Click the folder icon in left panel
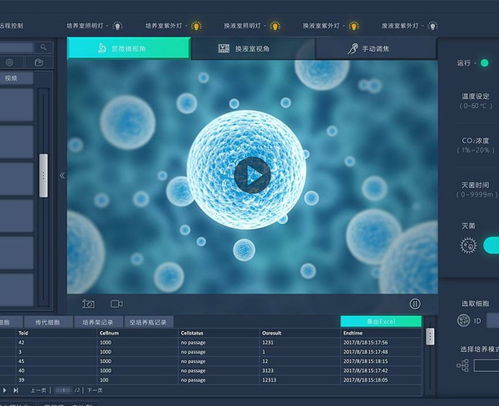 tap(39, 62)
